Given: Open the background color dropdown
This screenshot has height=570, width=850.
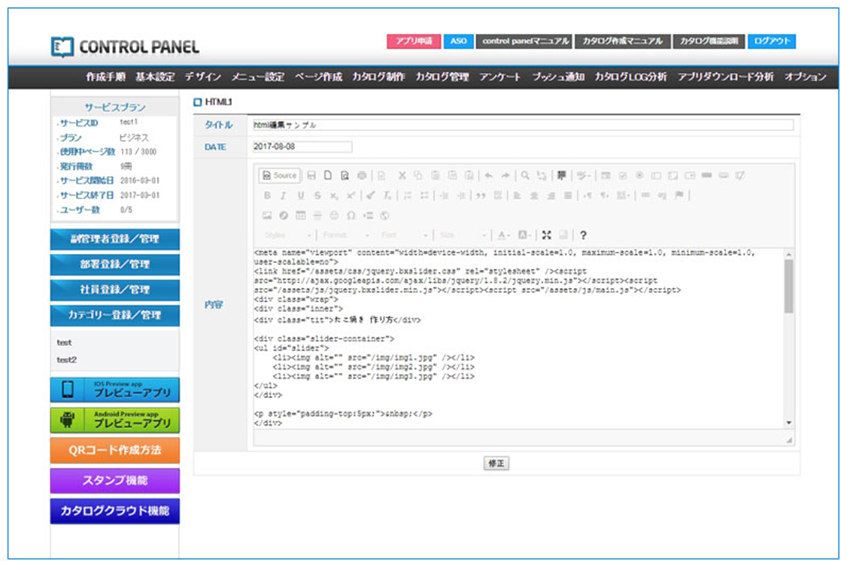Looking at the screenshot, I should click(x=524, y=235).
